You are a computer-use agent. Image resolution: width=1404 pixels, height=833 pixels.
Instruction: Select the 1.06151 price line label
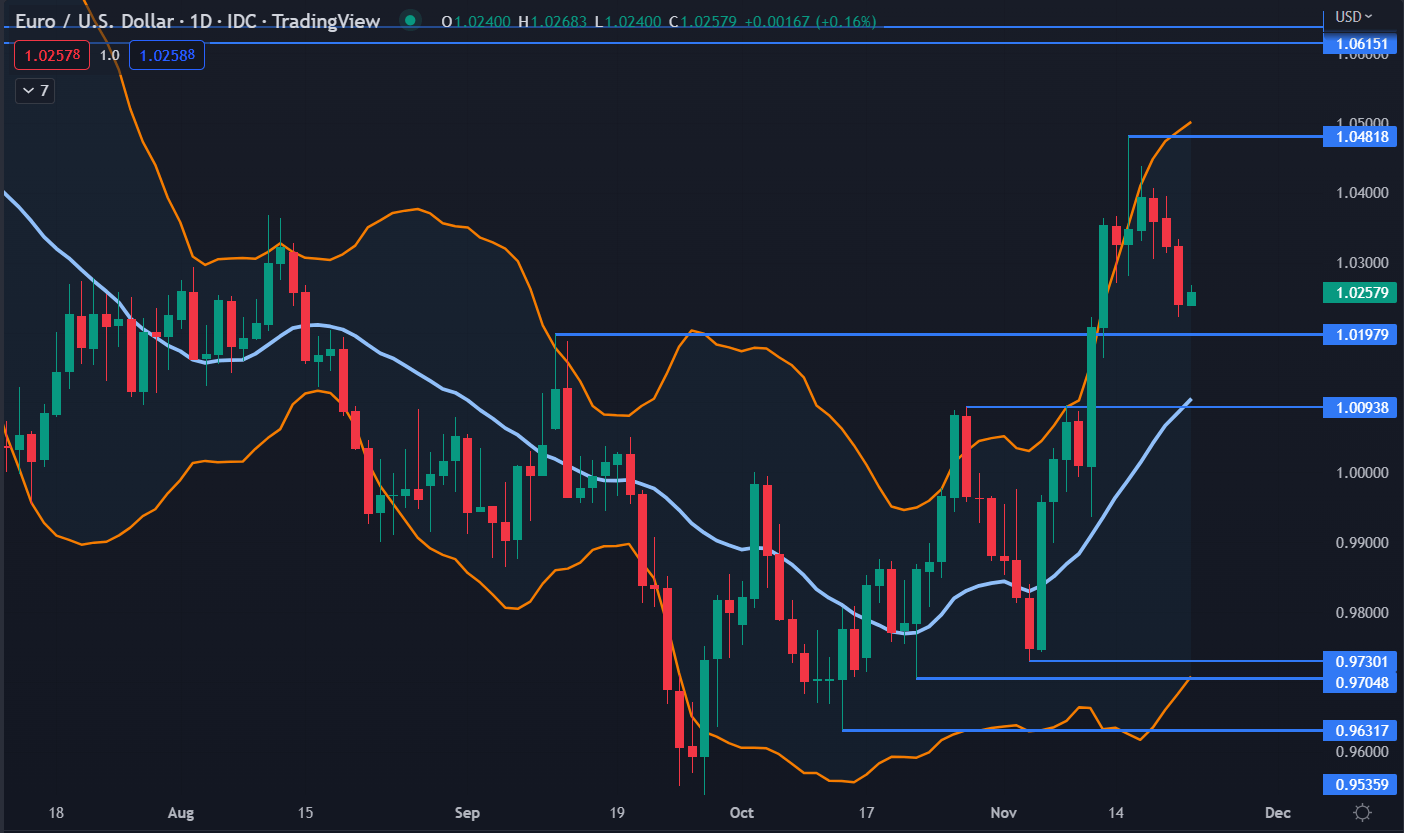pyautogui.click(x=1360, y=43)
